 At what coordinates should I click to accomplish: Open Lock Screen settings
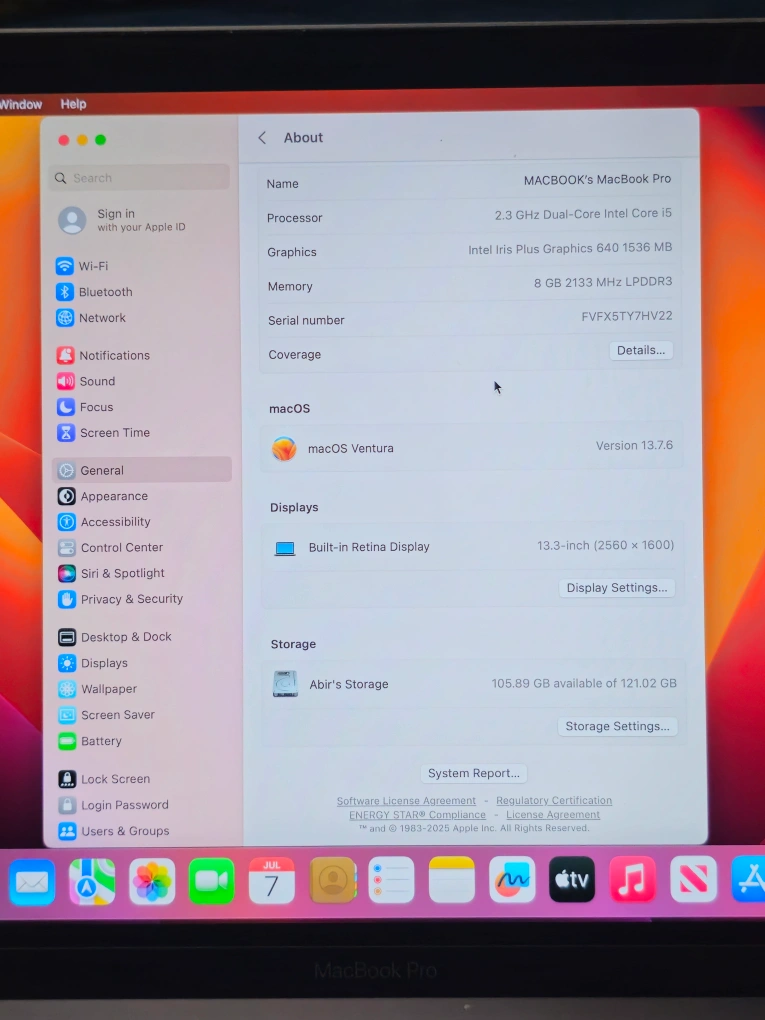click(104, 779)
